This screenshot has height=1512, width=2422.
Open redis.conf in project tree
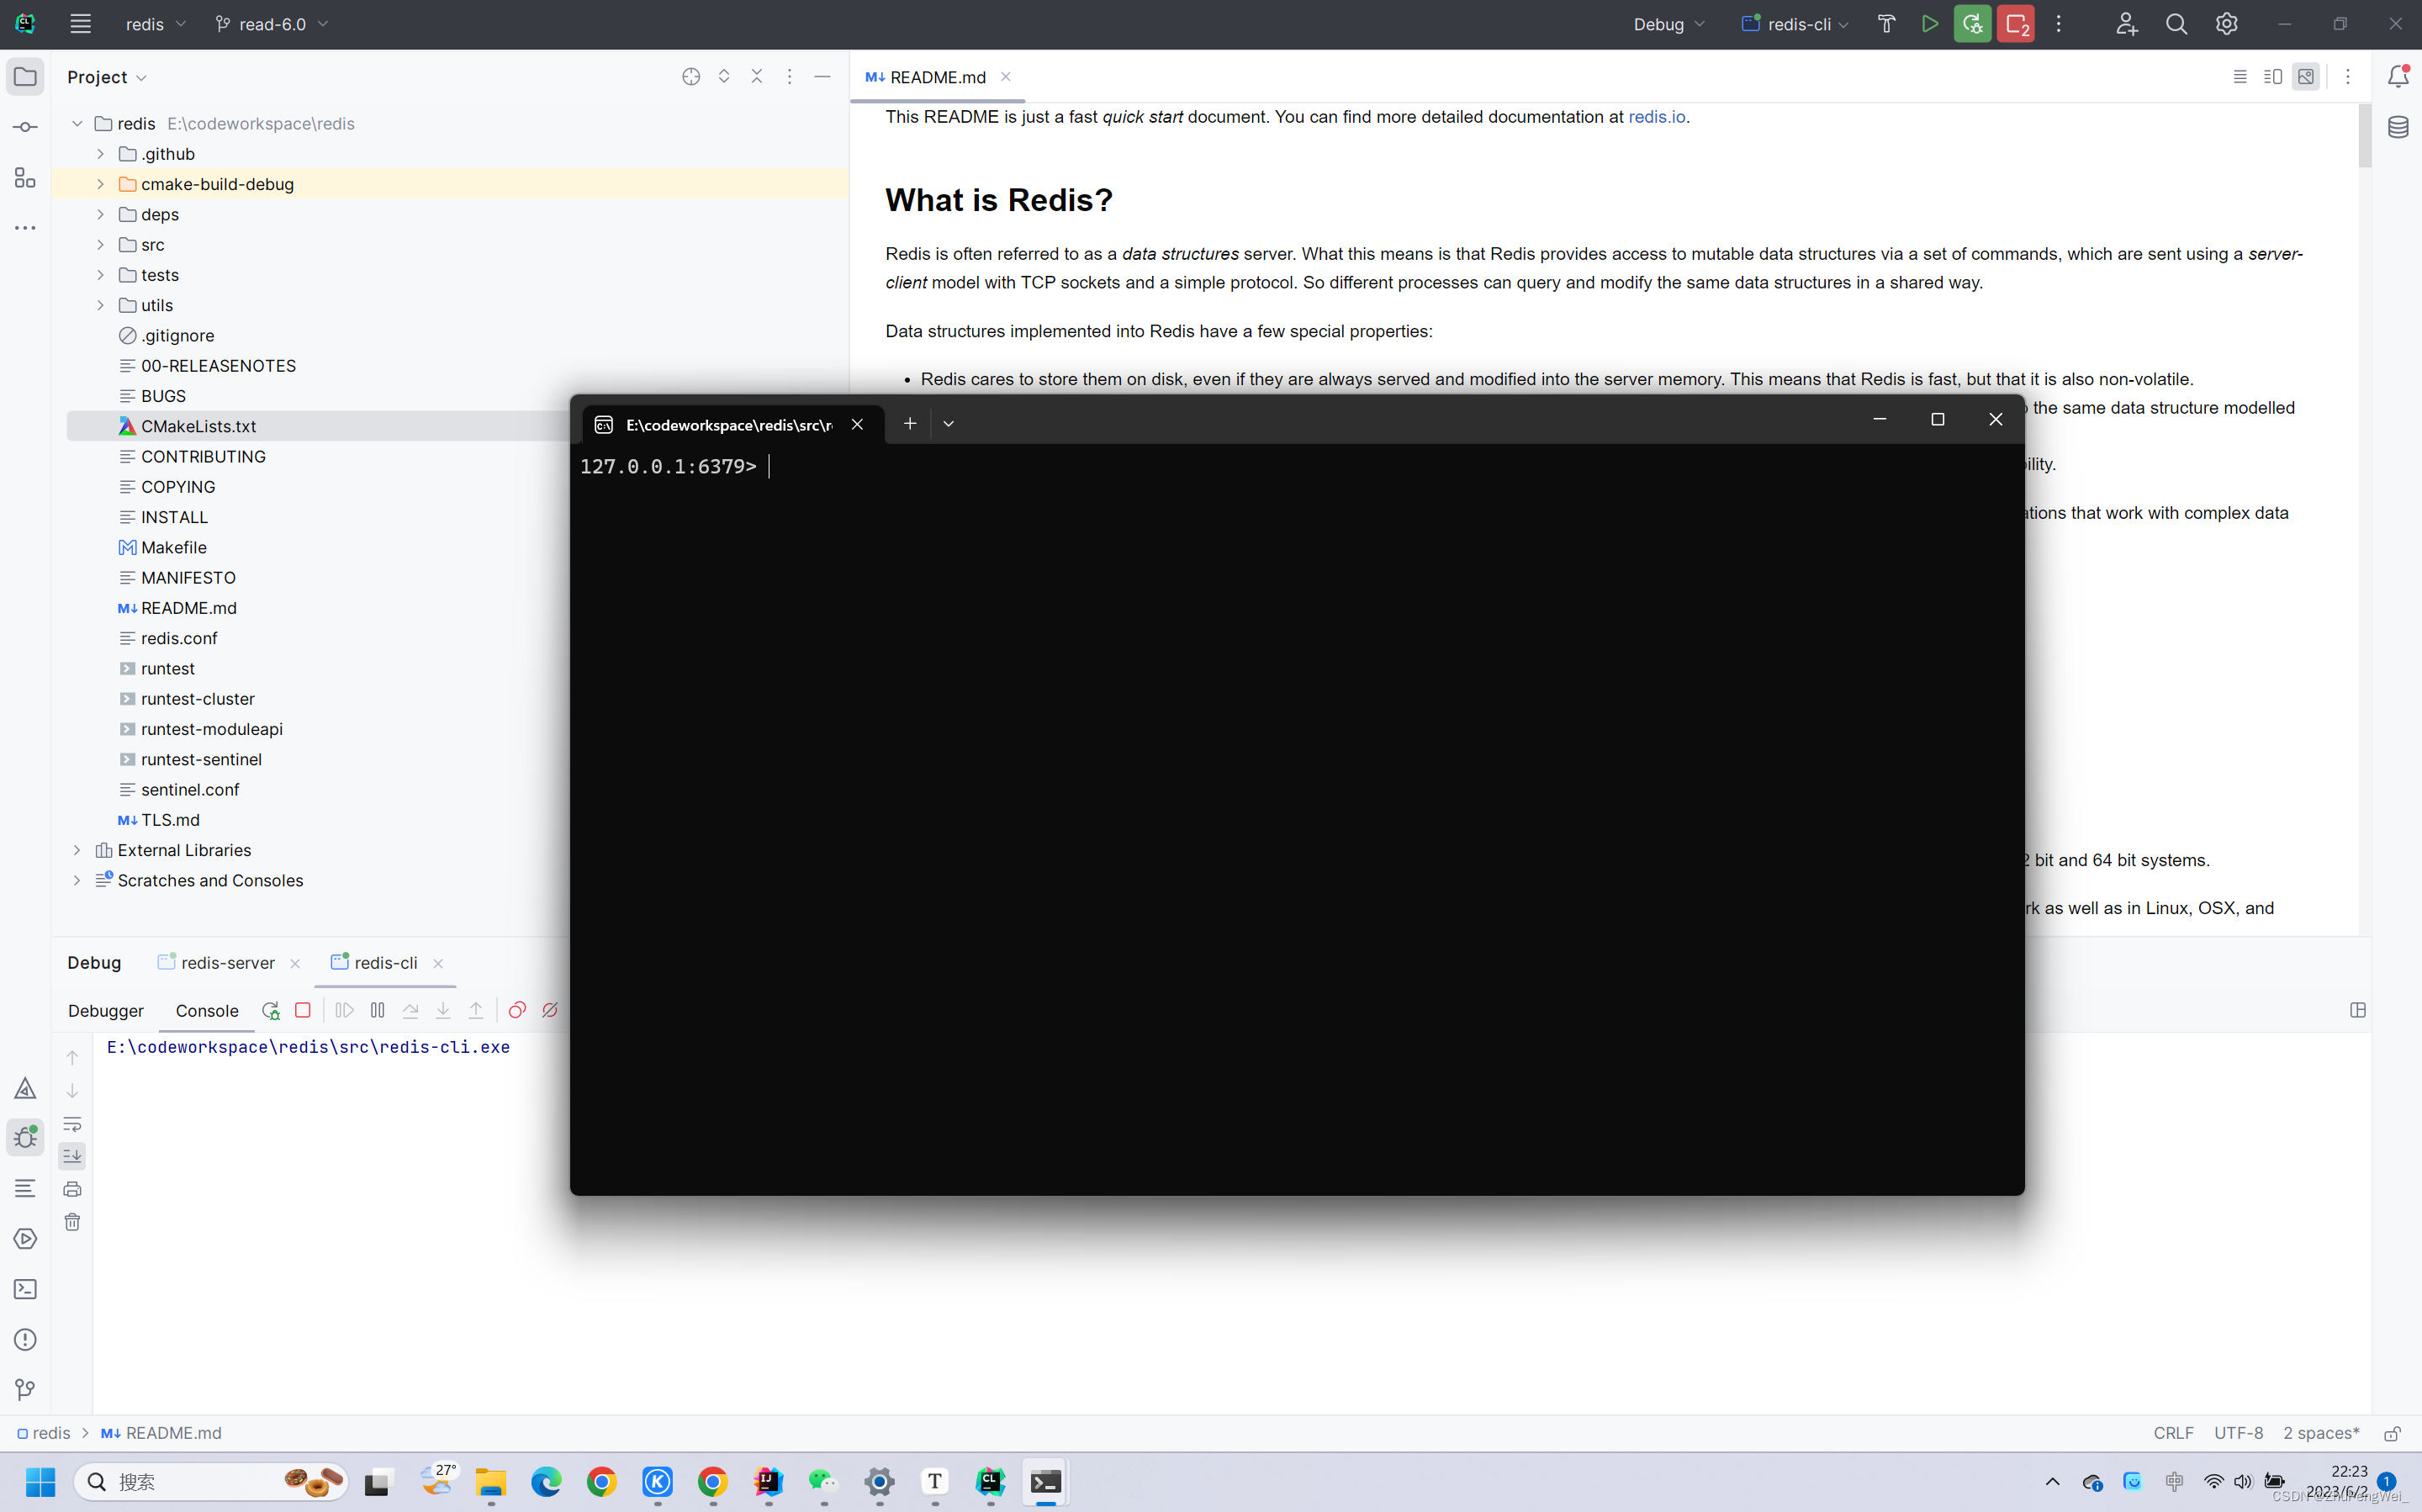click(179, 638)
